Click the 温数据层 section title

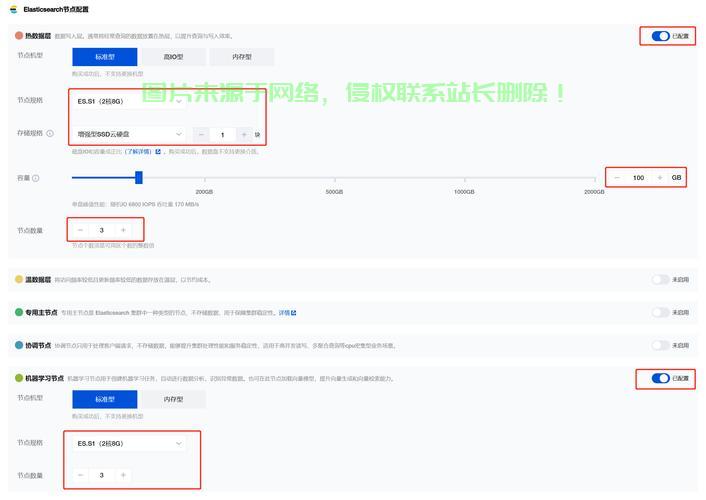38,279
